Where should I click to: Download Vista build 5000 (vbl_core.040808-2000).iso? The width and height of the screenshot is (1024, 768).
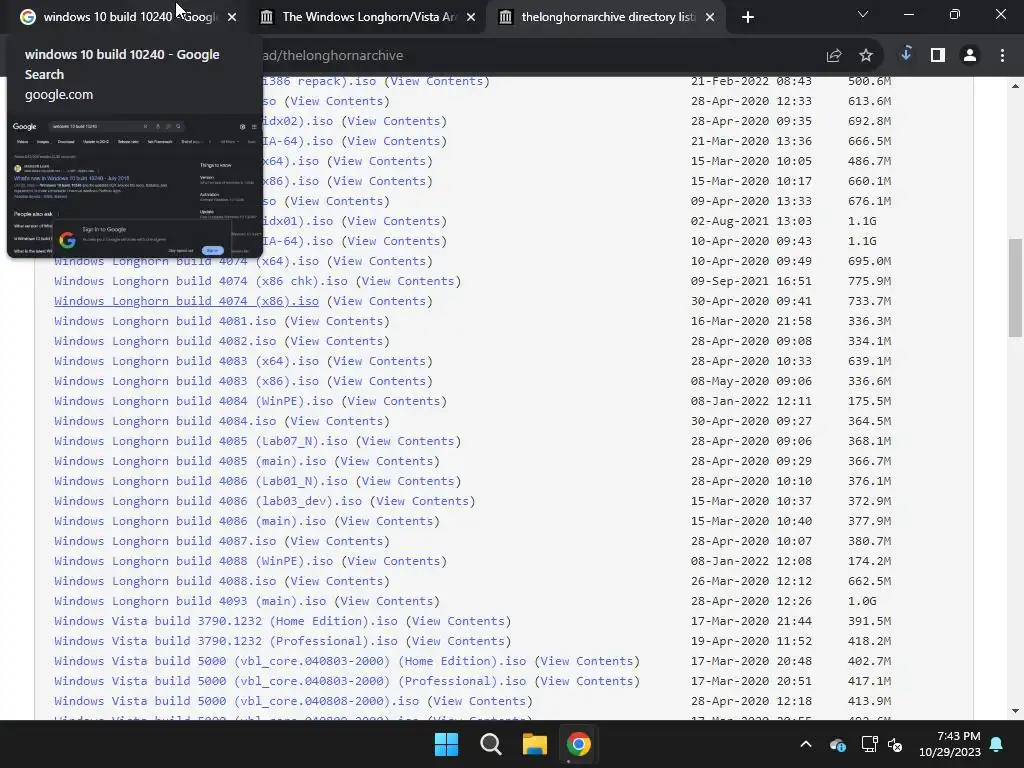[x=236, y=701]
